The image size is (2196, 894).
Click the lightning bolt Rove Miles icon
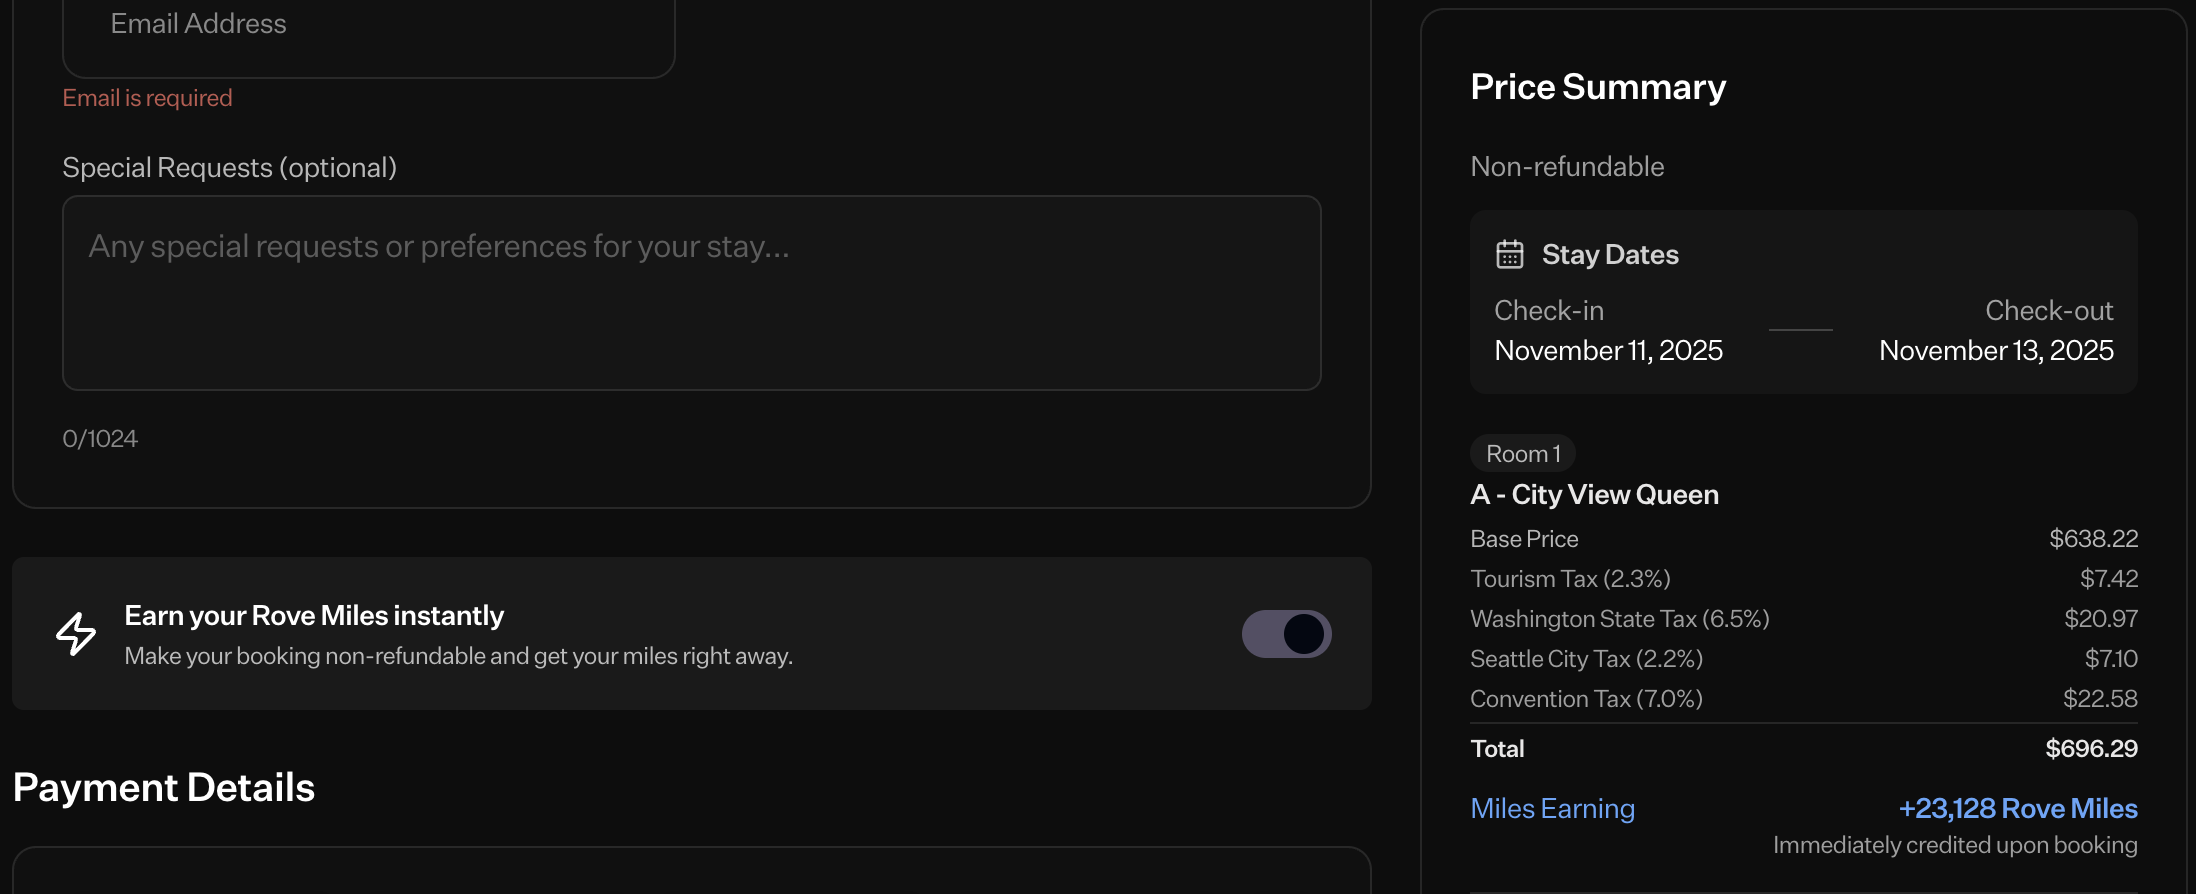(76, 634)
